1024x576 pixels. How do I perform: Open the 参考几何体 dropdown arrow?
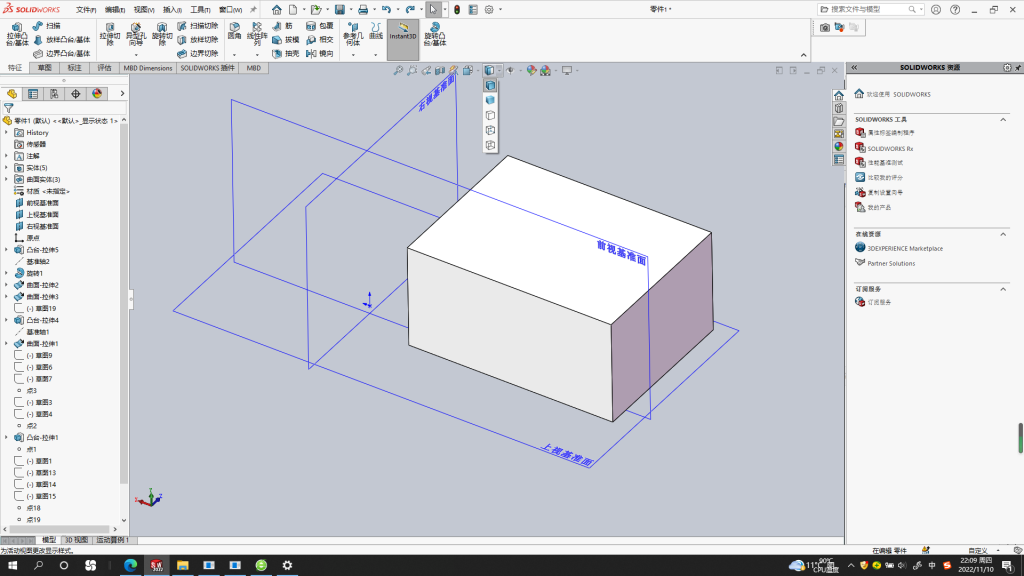tap(353, 55)
